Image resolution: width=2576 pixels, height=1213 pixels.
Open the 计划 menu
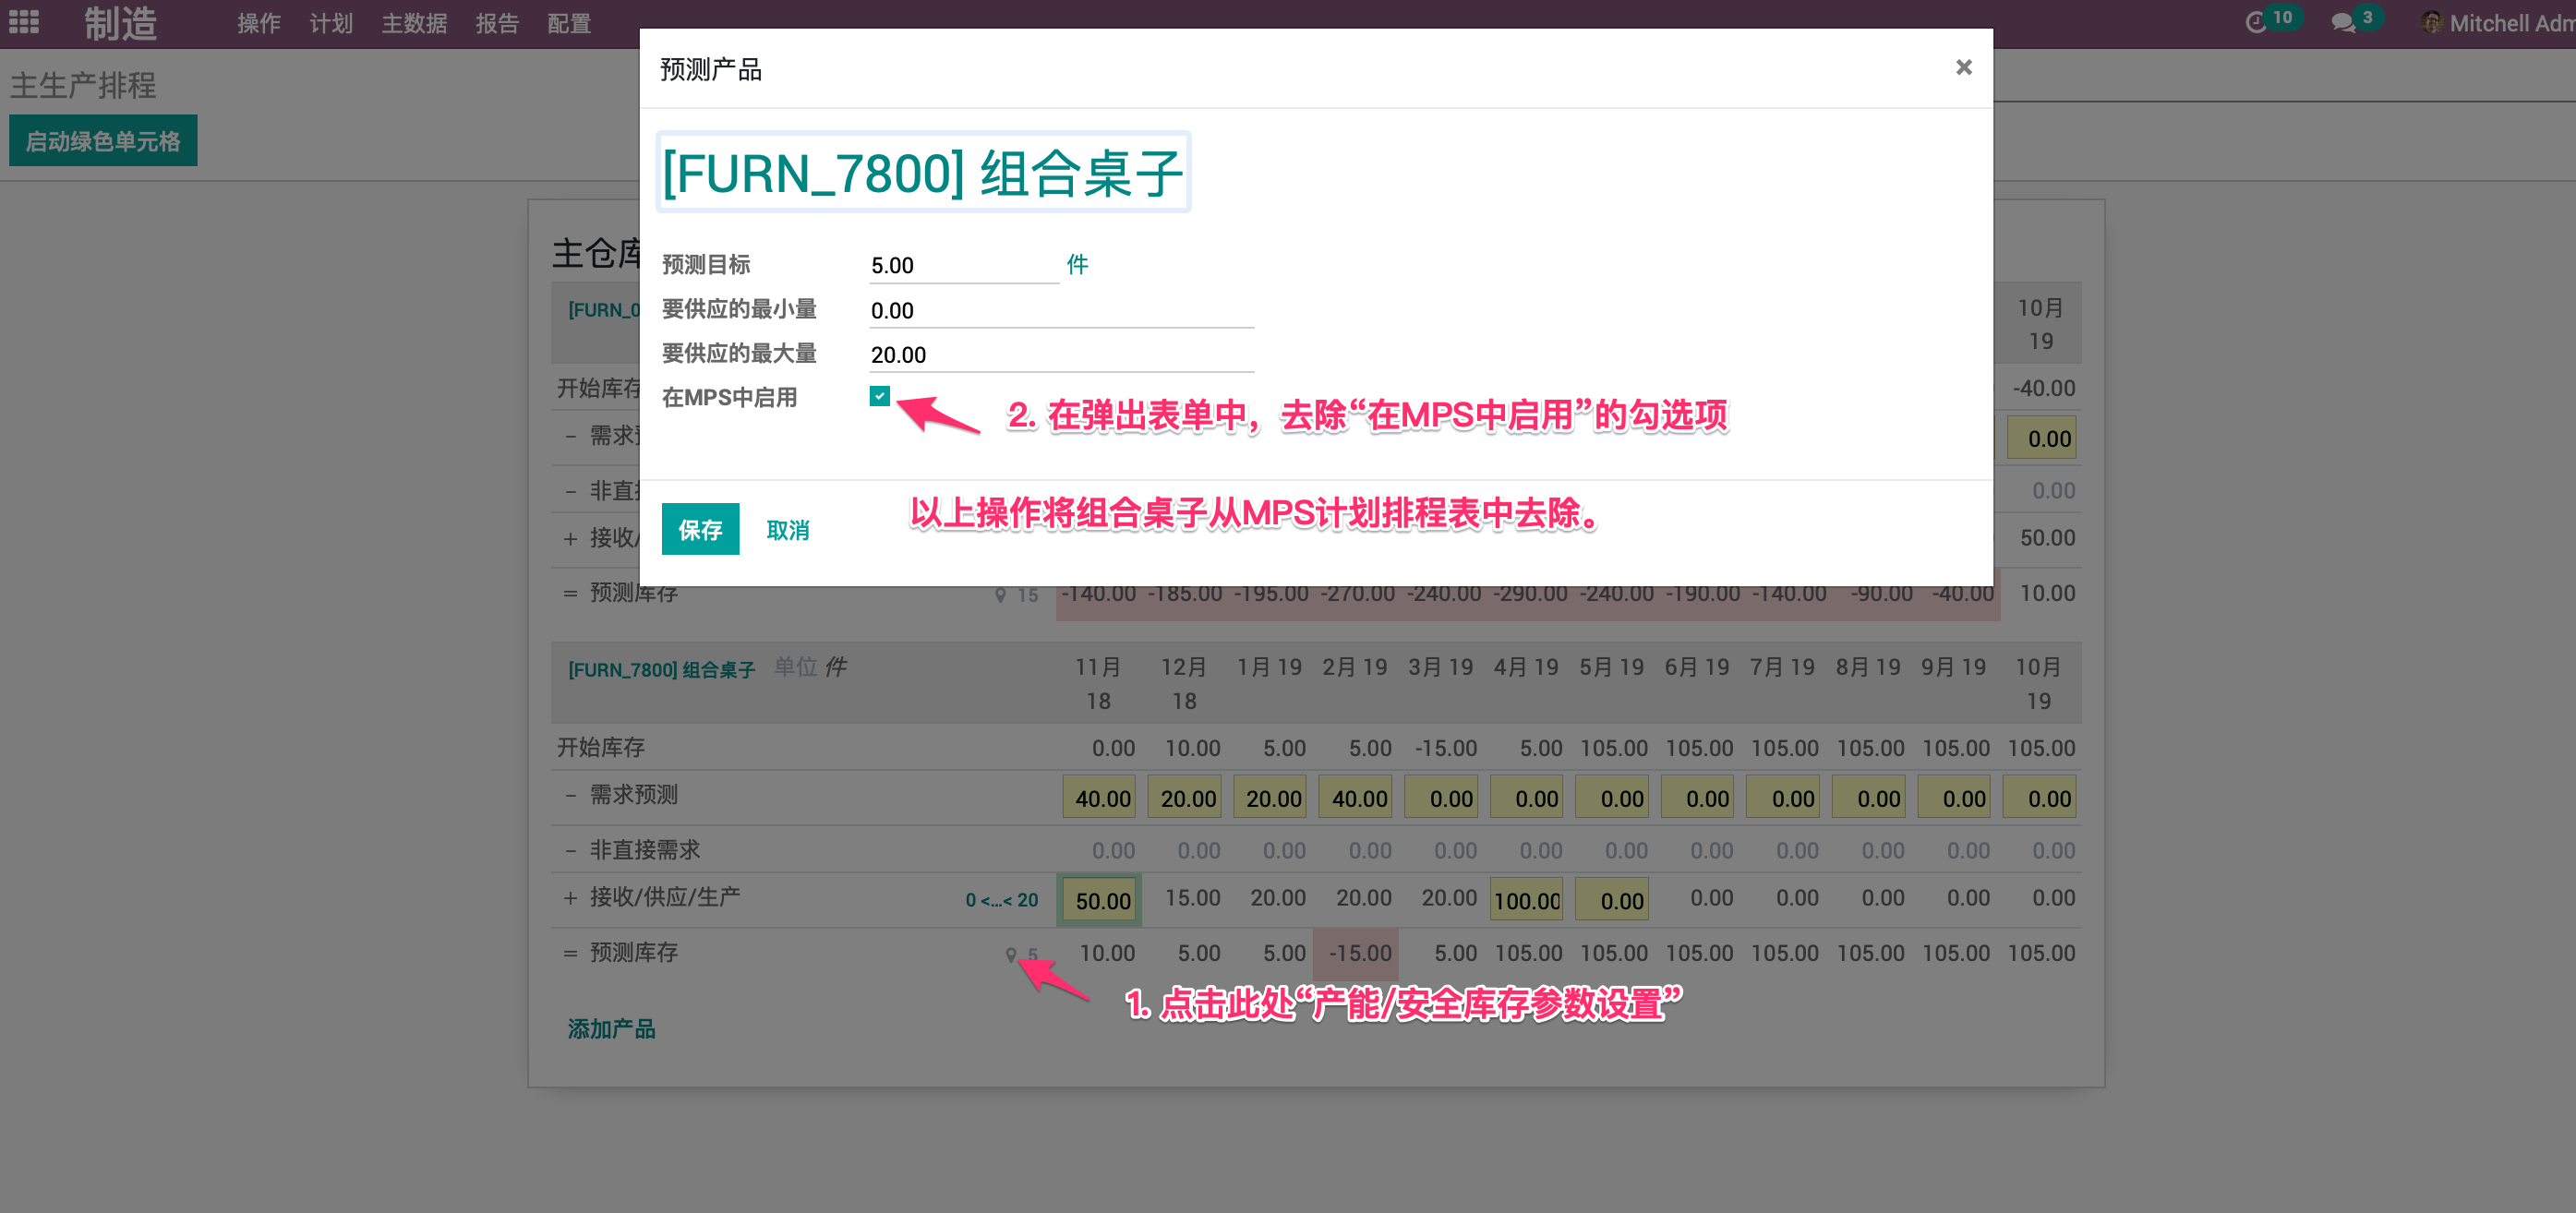tap(331, 23)
